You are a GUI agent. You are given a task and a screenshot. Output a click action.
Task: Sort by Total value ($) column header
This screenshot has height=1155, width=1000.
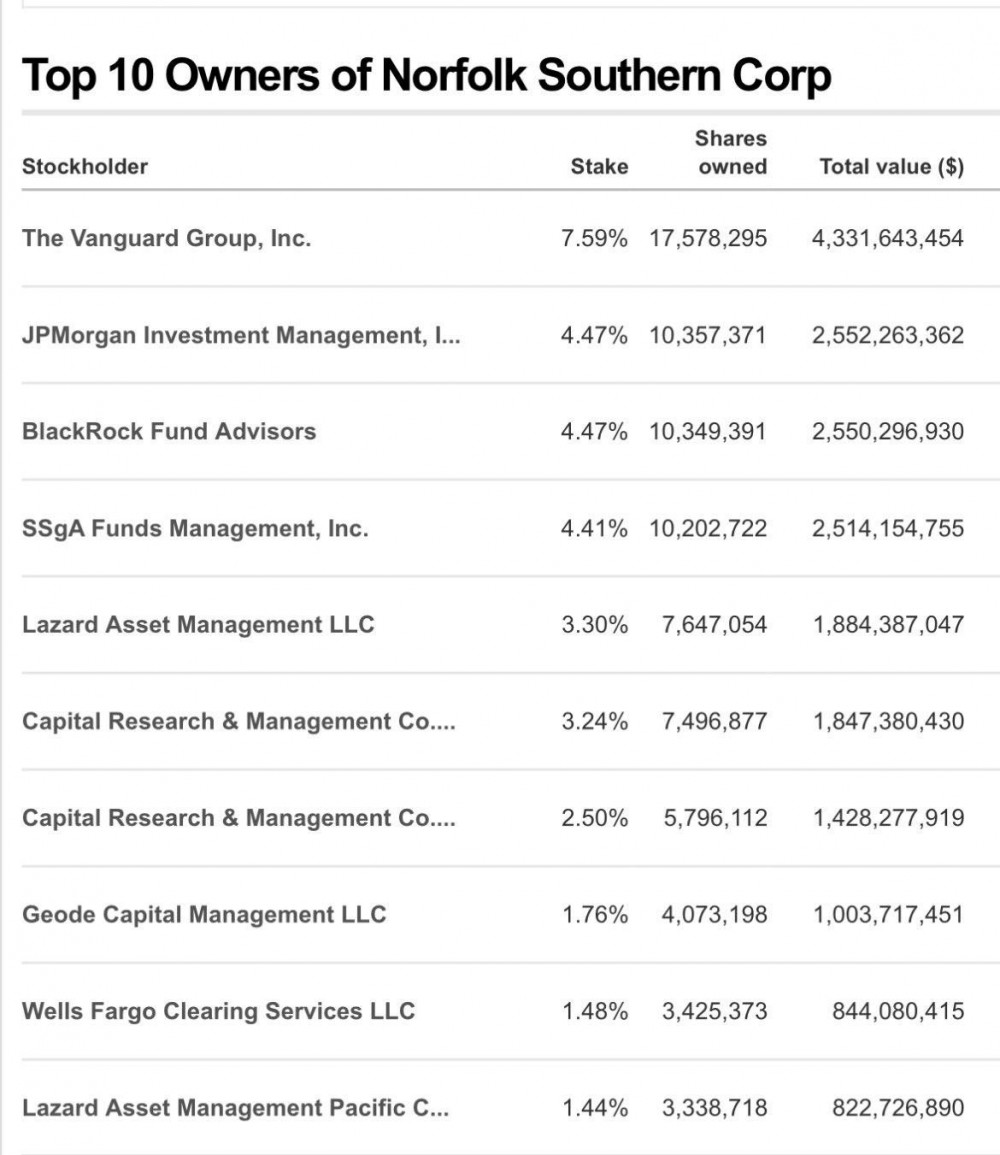(892, 166)
